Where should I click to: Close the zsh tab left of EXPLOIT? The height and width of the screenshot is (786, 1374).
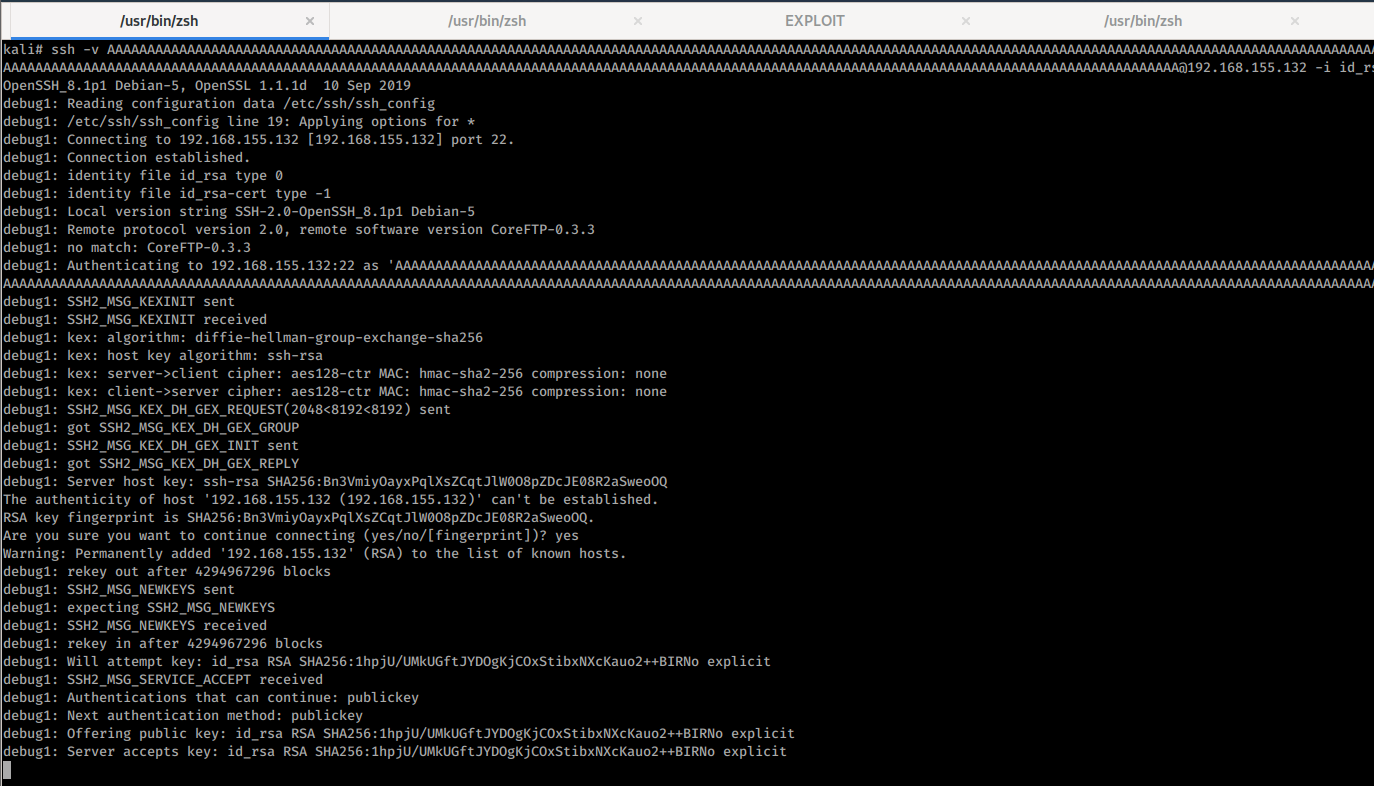[x=638, y=21]
